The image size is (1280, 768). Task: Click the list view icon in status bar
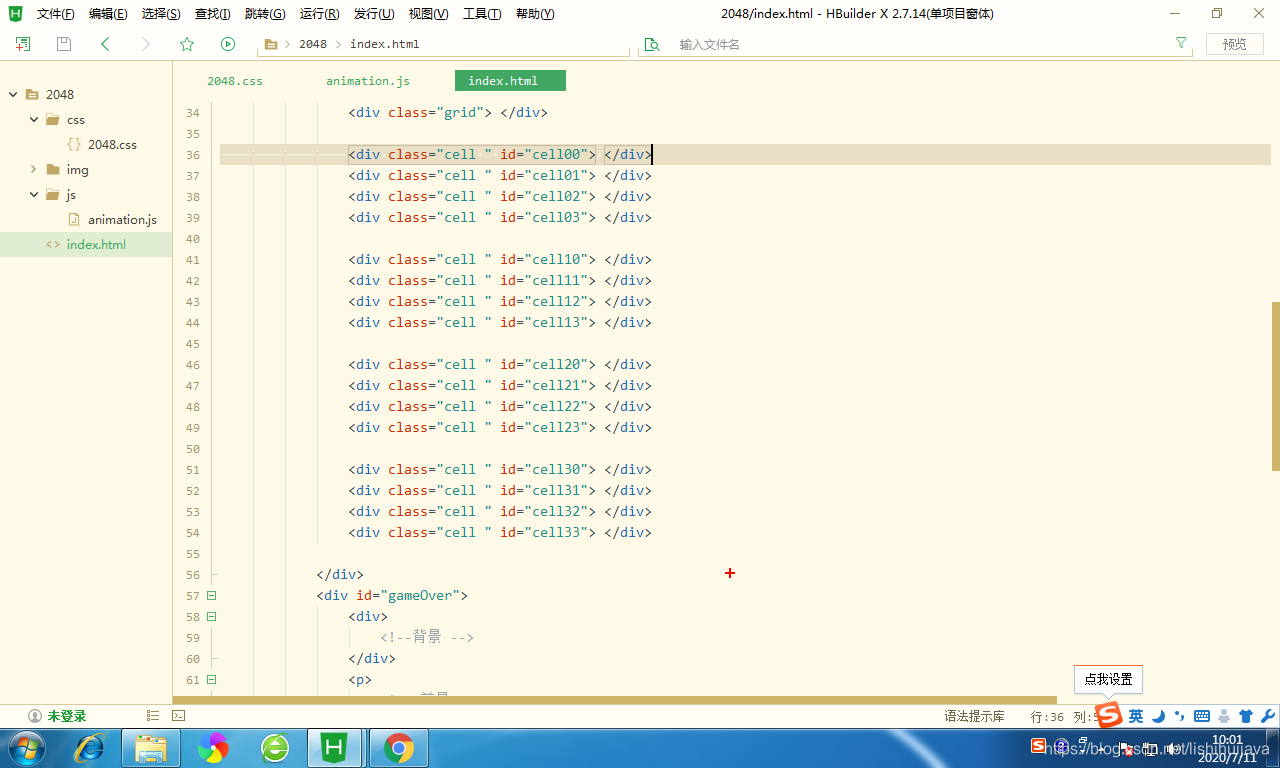click(x=153, y=716)
